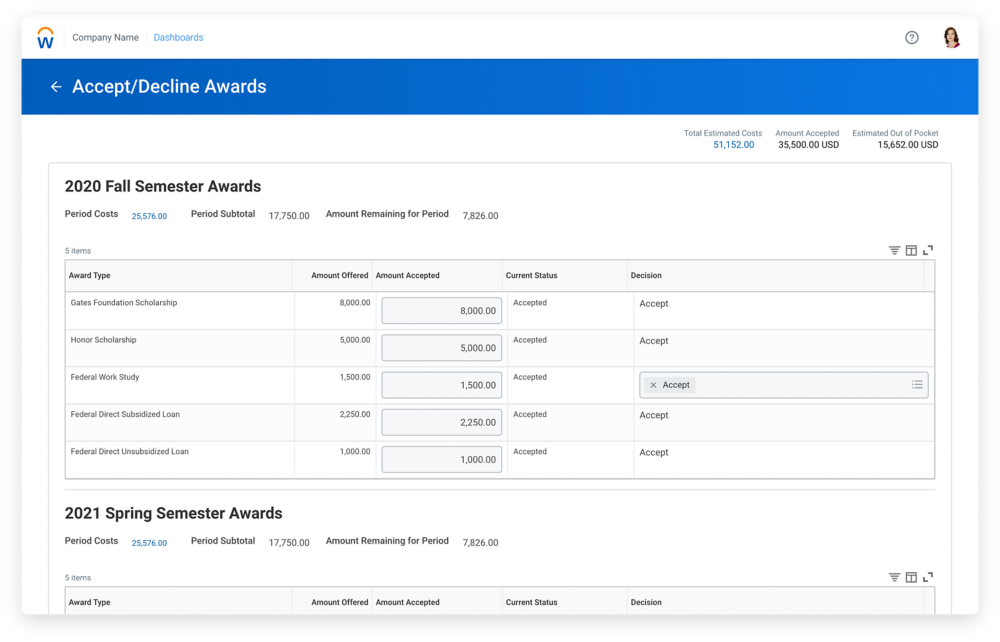Remove Accept tag from Federal Work Study decision
This screenshot has width=1000, height=642.
(x=654, y=385)
